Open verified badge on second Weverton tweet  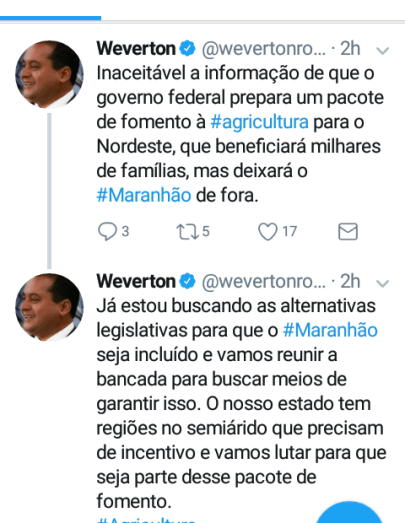pos(187,281)
